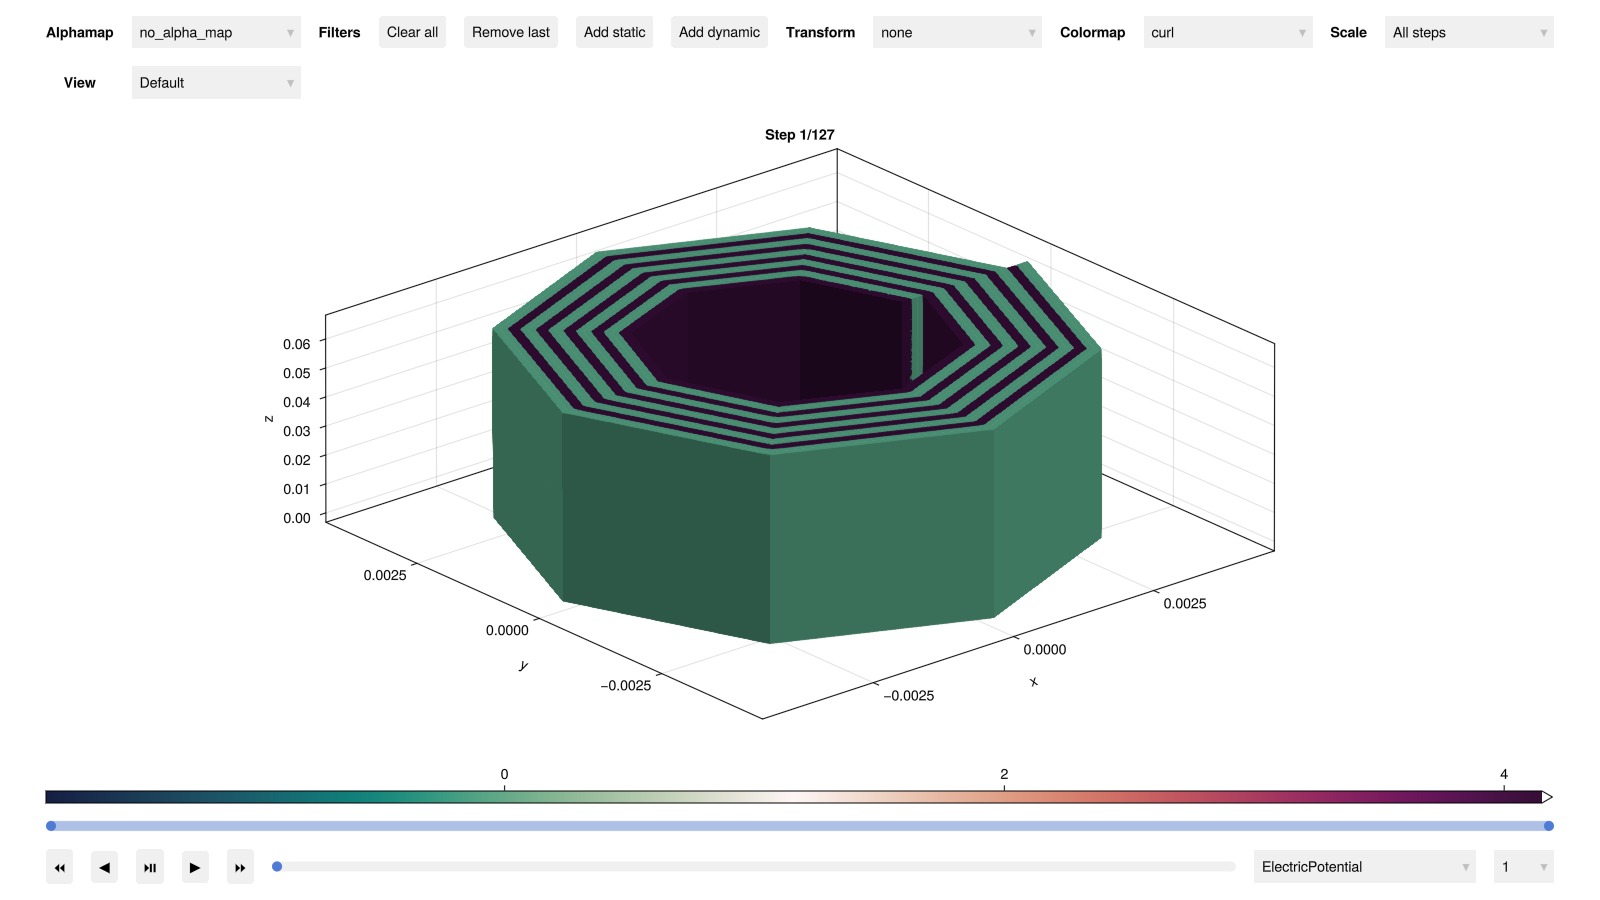Add a dynamic filter
This screenshot has width=1600, height=900.
point(719,33)
